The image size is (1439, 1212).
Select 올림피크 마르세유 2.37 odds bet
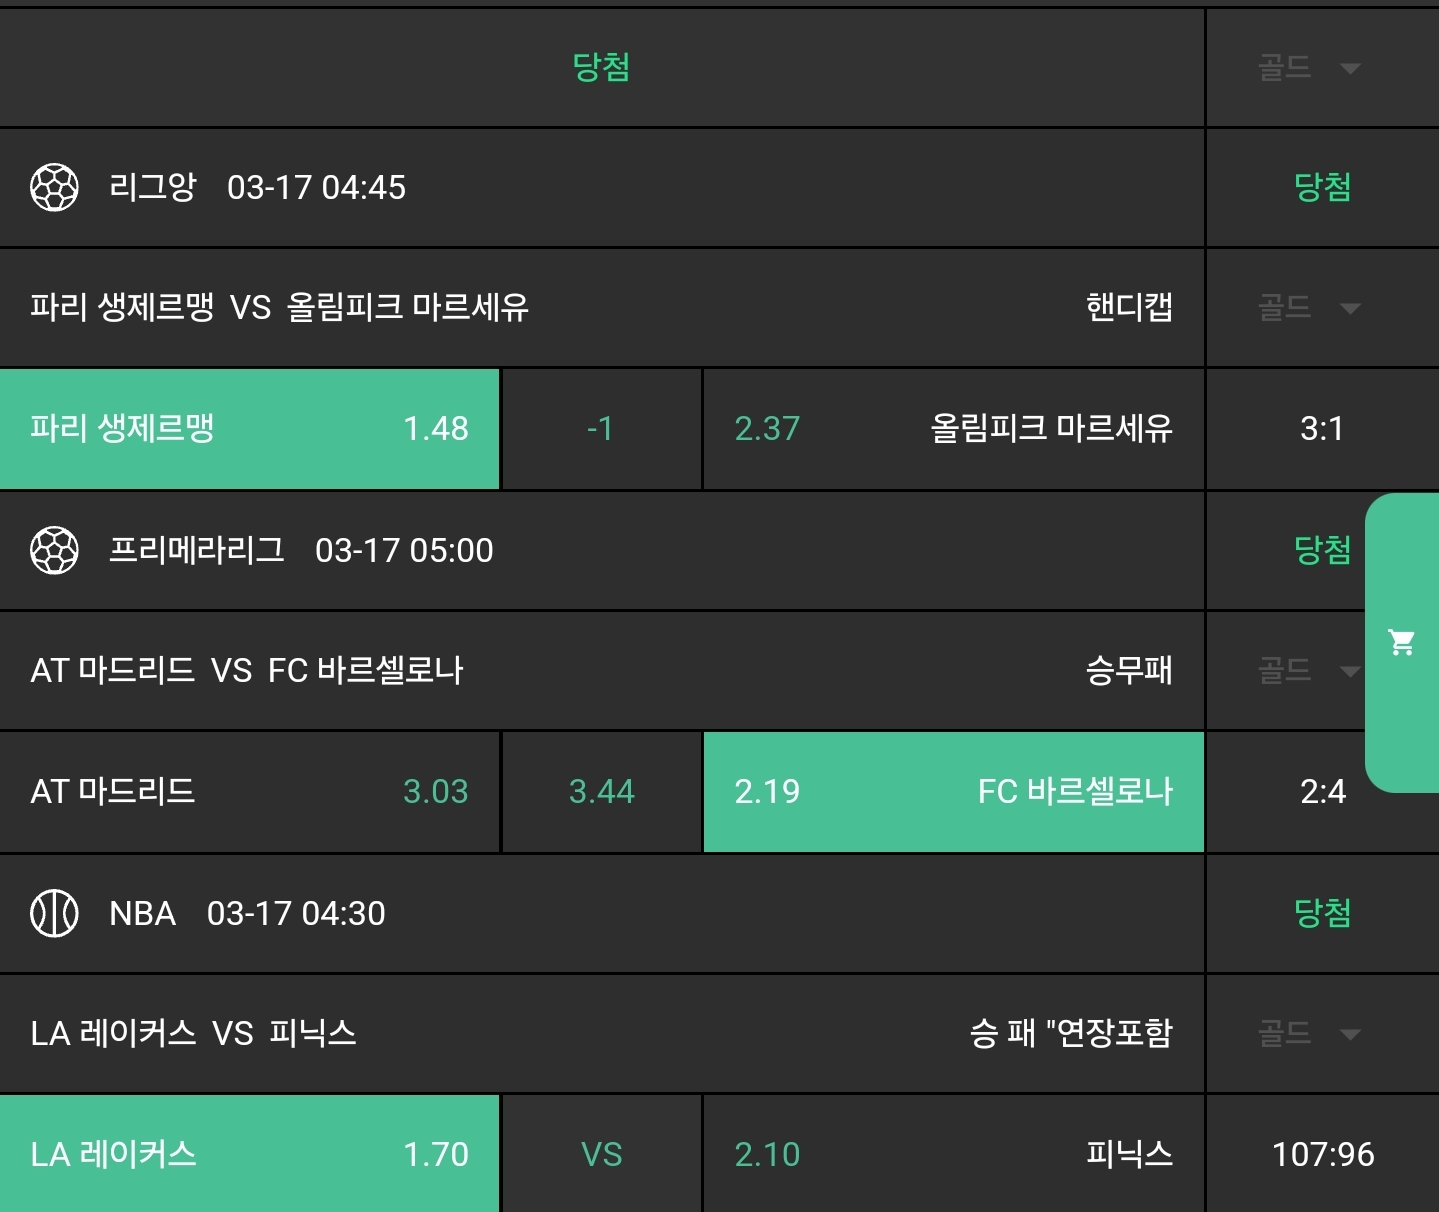(x=953, y=429)
